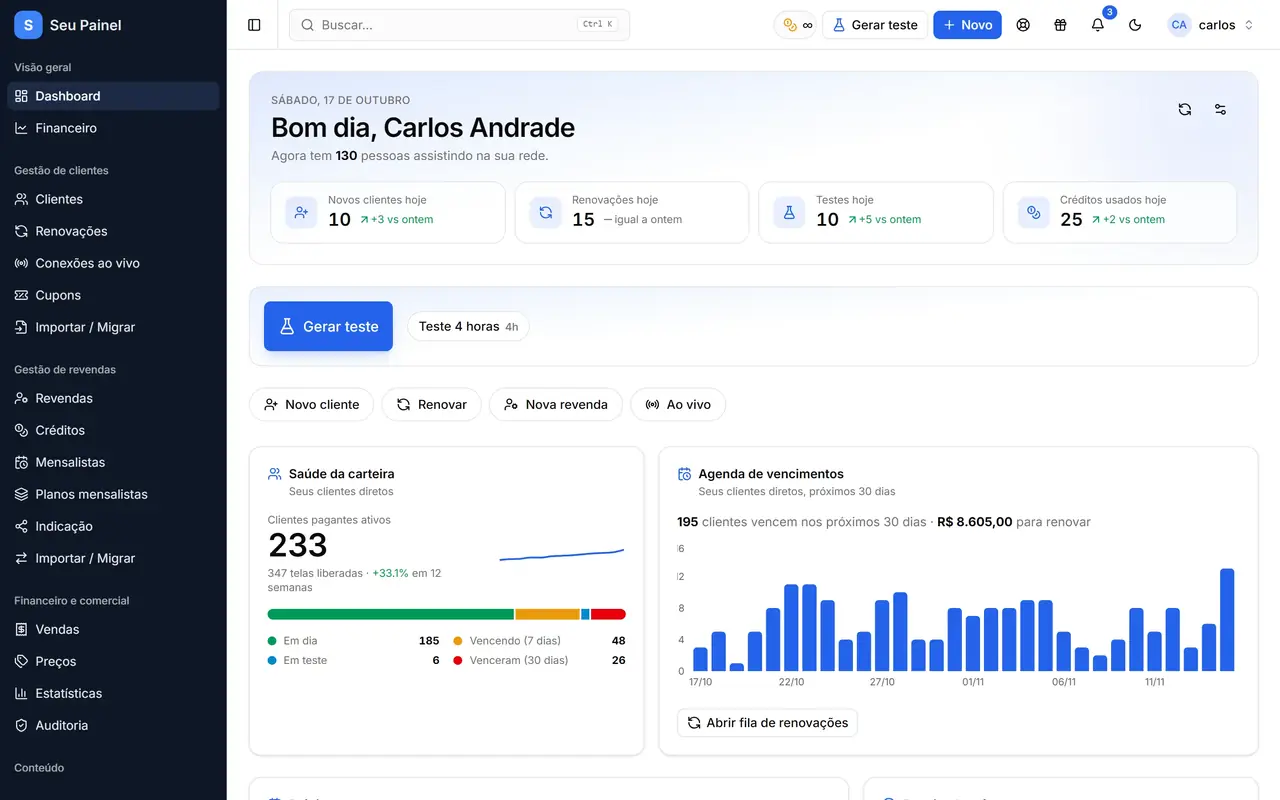Click the Ao vivo quick action button
Screen dimensions: 1280x800
point(678,404)
